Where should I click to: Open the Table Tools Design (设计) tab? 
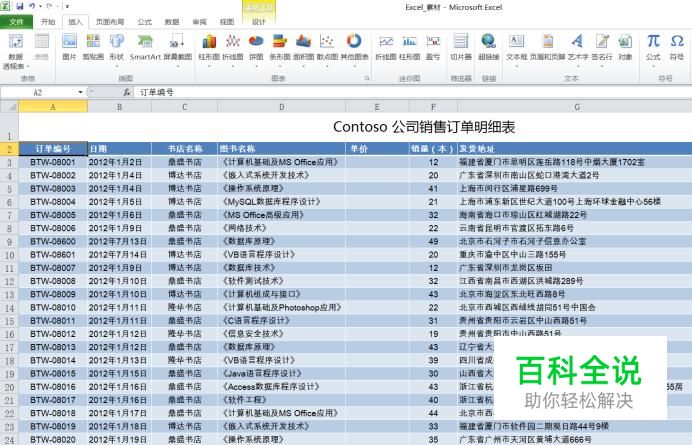click(259, 22)
